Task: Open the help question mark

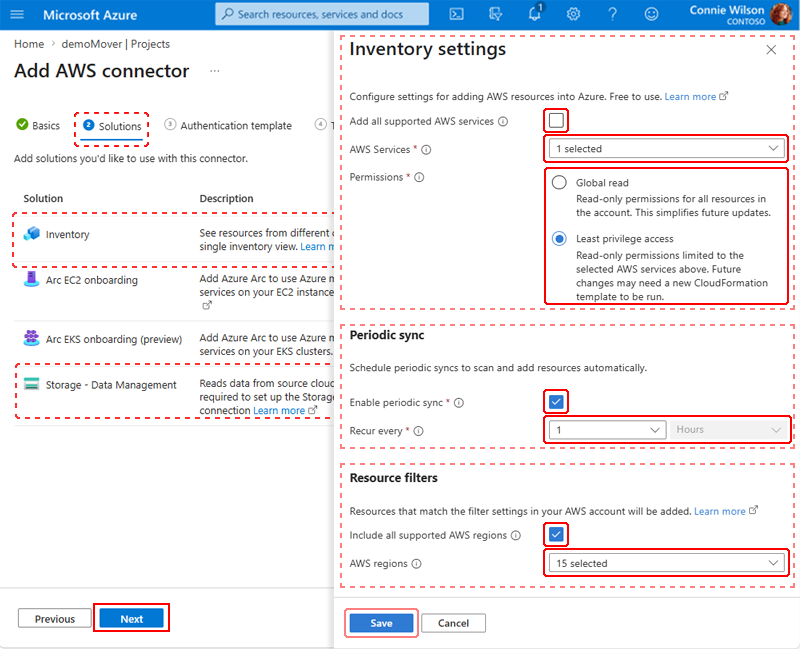Action: pos(612,14)
